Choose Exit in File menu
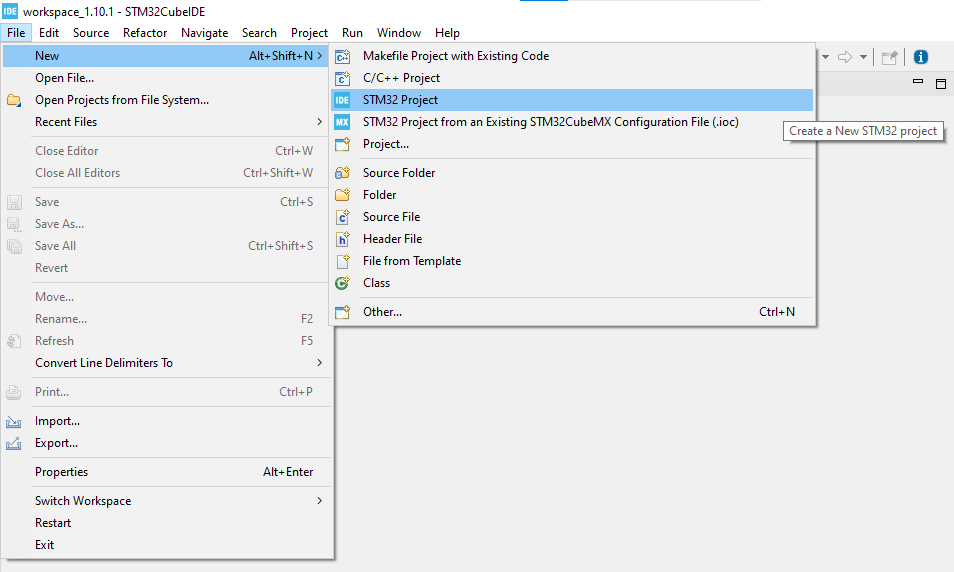954x572 pixels. (x=168, y=545)
